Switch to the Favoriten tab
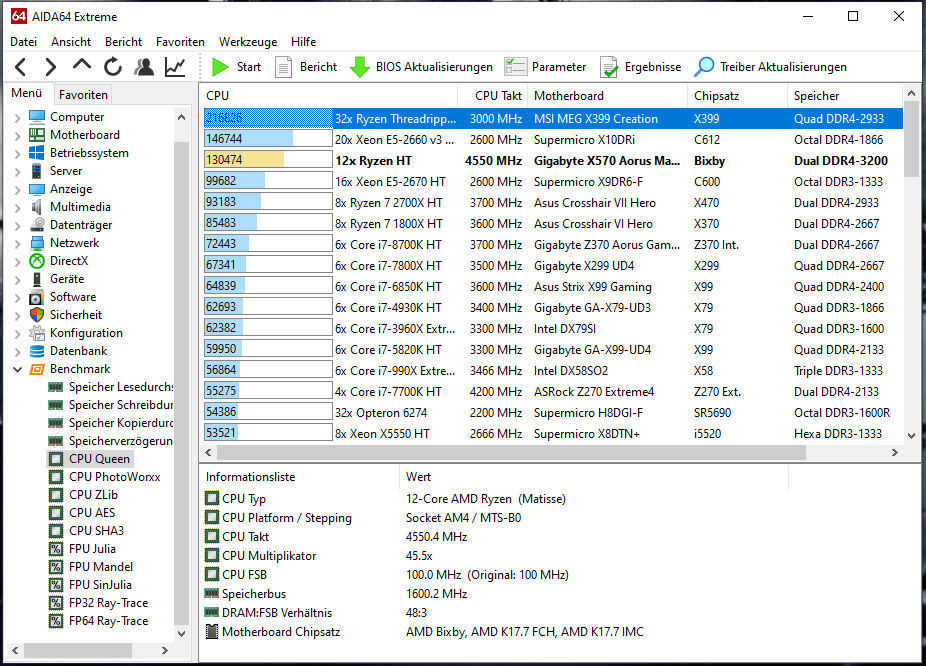This screenshot has height=666, width=926. pos(83,94)
